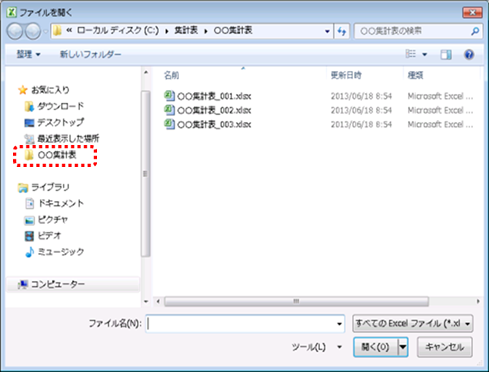Click Excel icon of ○○集計表_003.xlsx

[169, 124]
